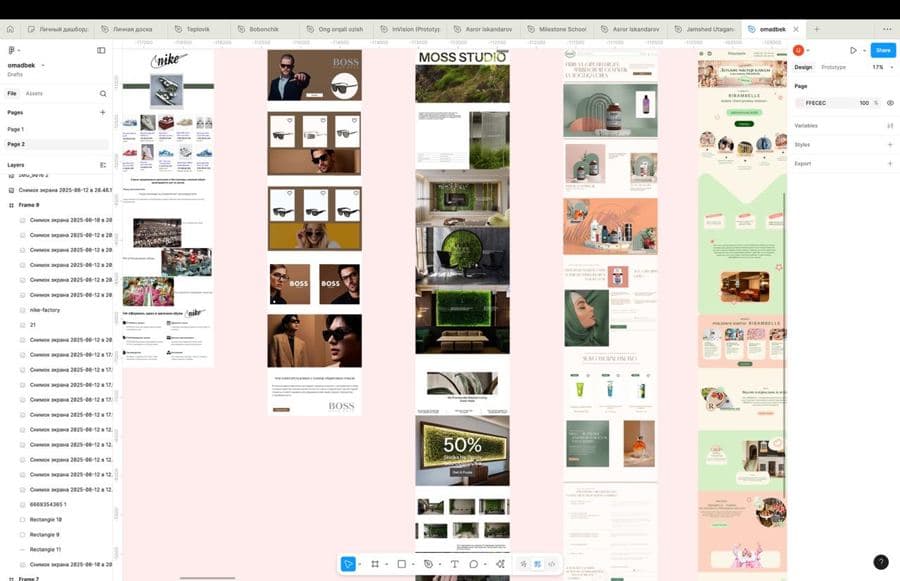900x581 pixels.
Task: Search within the file
Action: pos(103,94)
